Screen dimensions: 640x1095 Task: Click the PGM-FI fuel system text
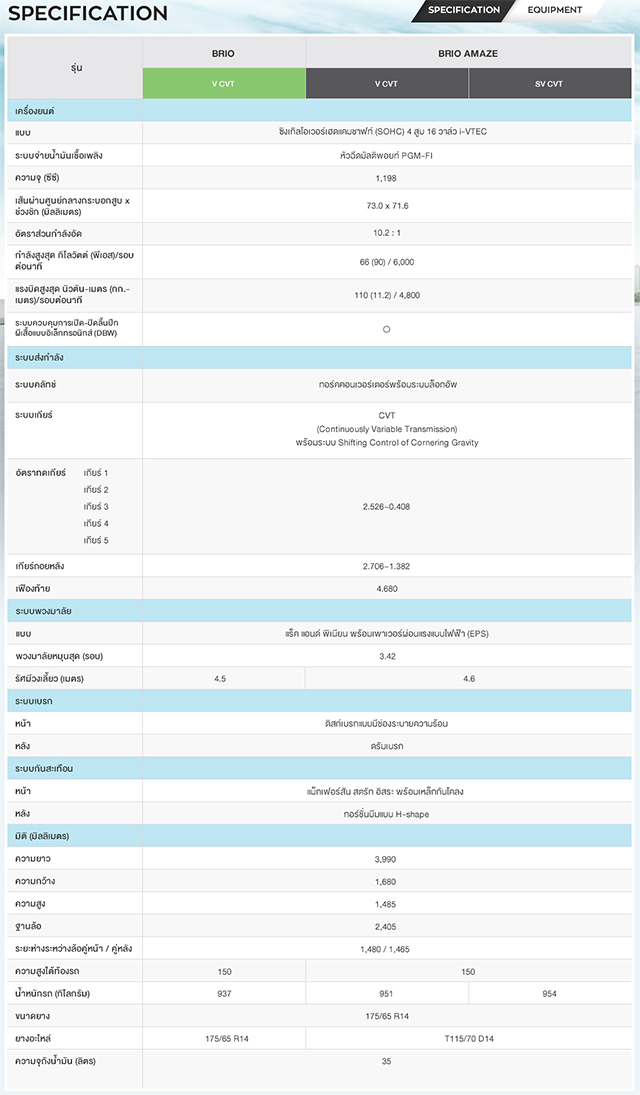point(386,156)
